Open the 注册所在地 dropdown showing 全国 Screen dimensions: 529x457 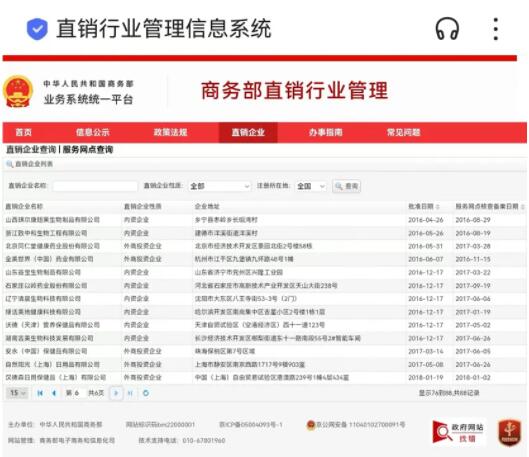pyautogui.click(x=311, y=186)
